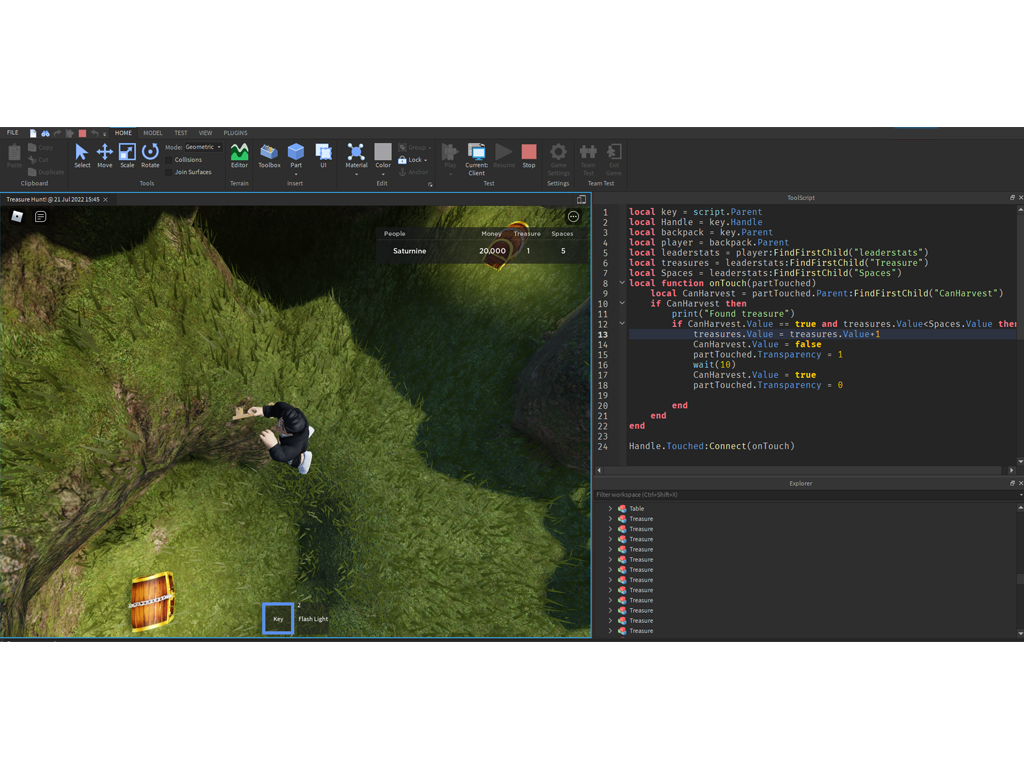The image size is (1024, 768).
Task: Open the Geometric mode dropdown
Action: tap(203, 147)
